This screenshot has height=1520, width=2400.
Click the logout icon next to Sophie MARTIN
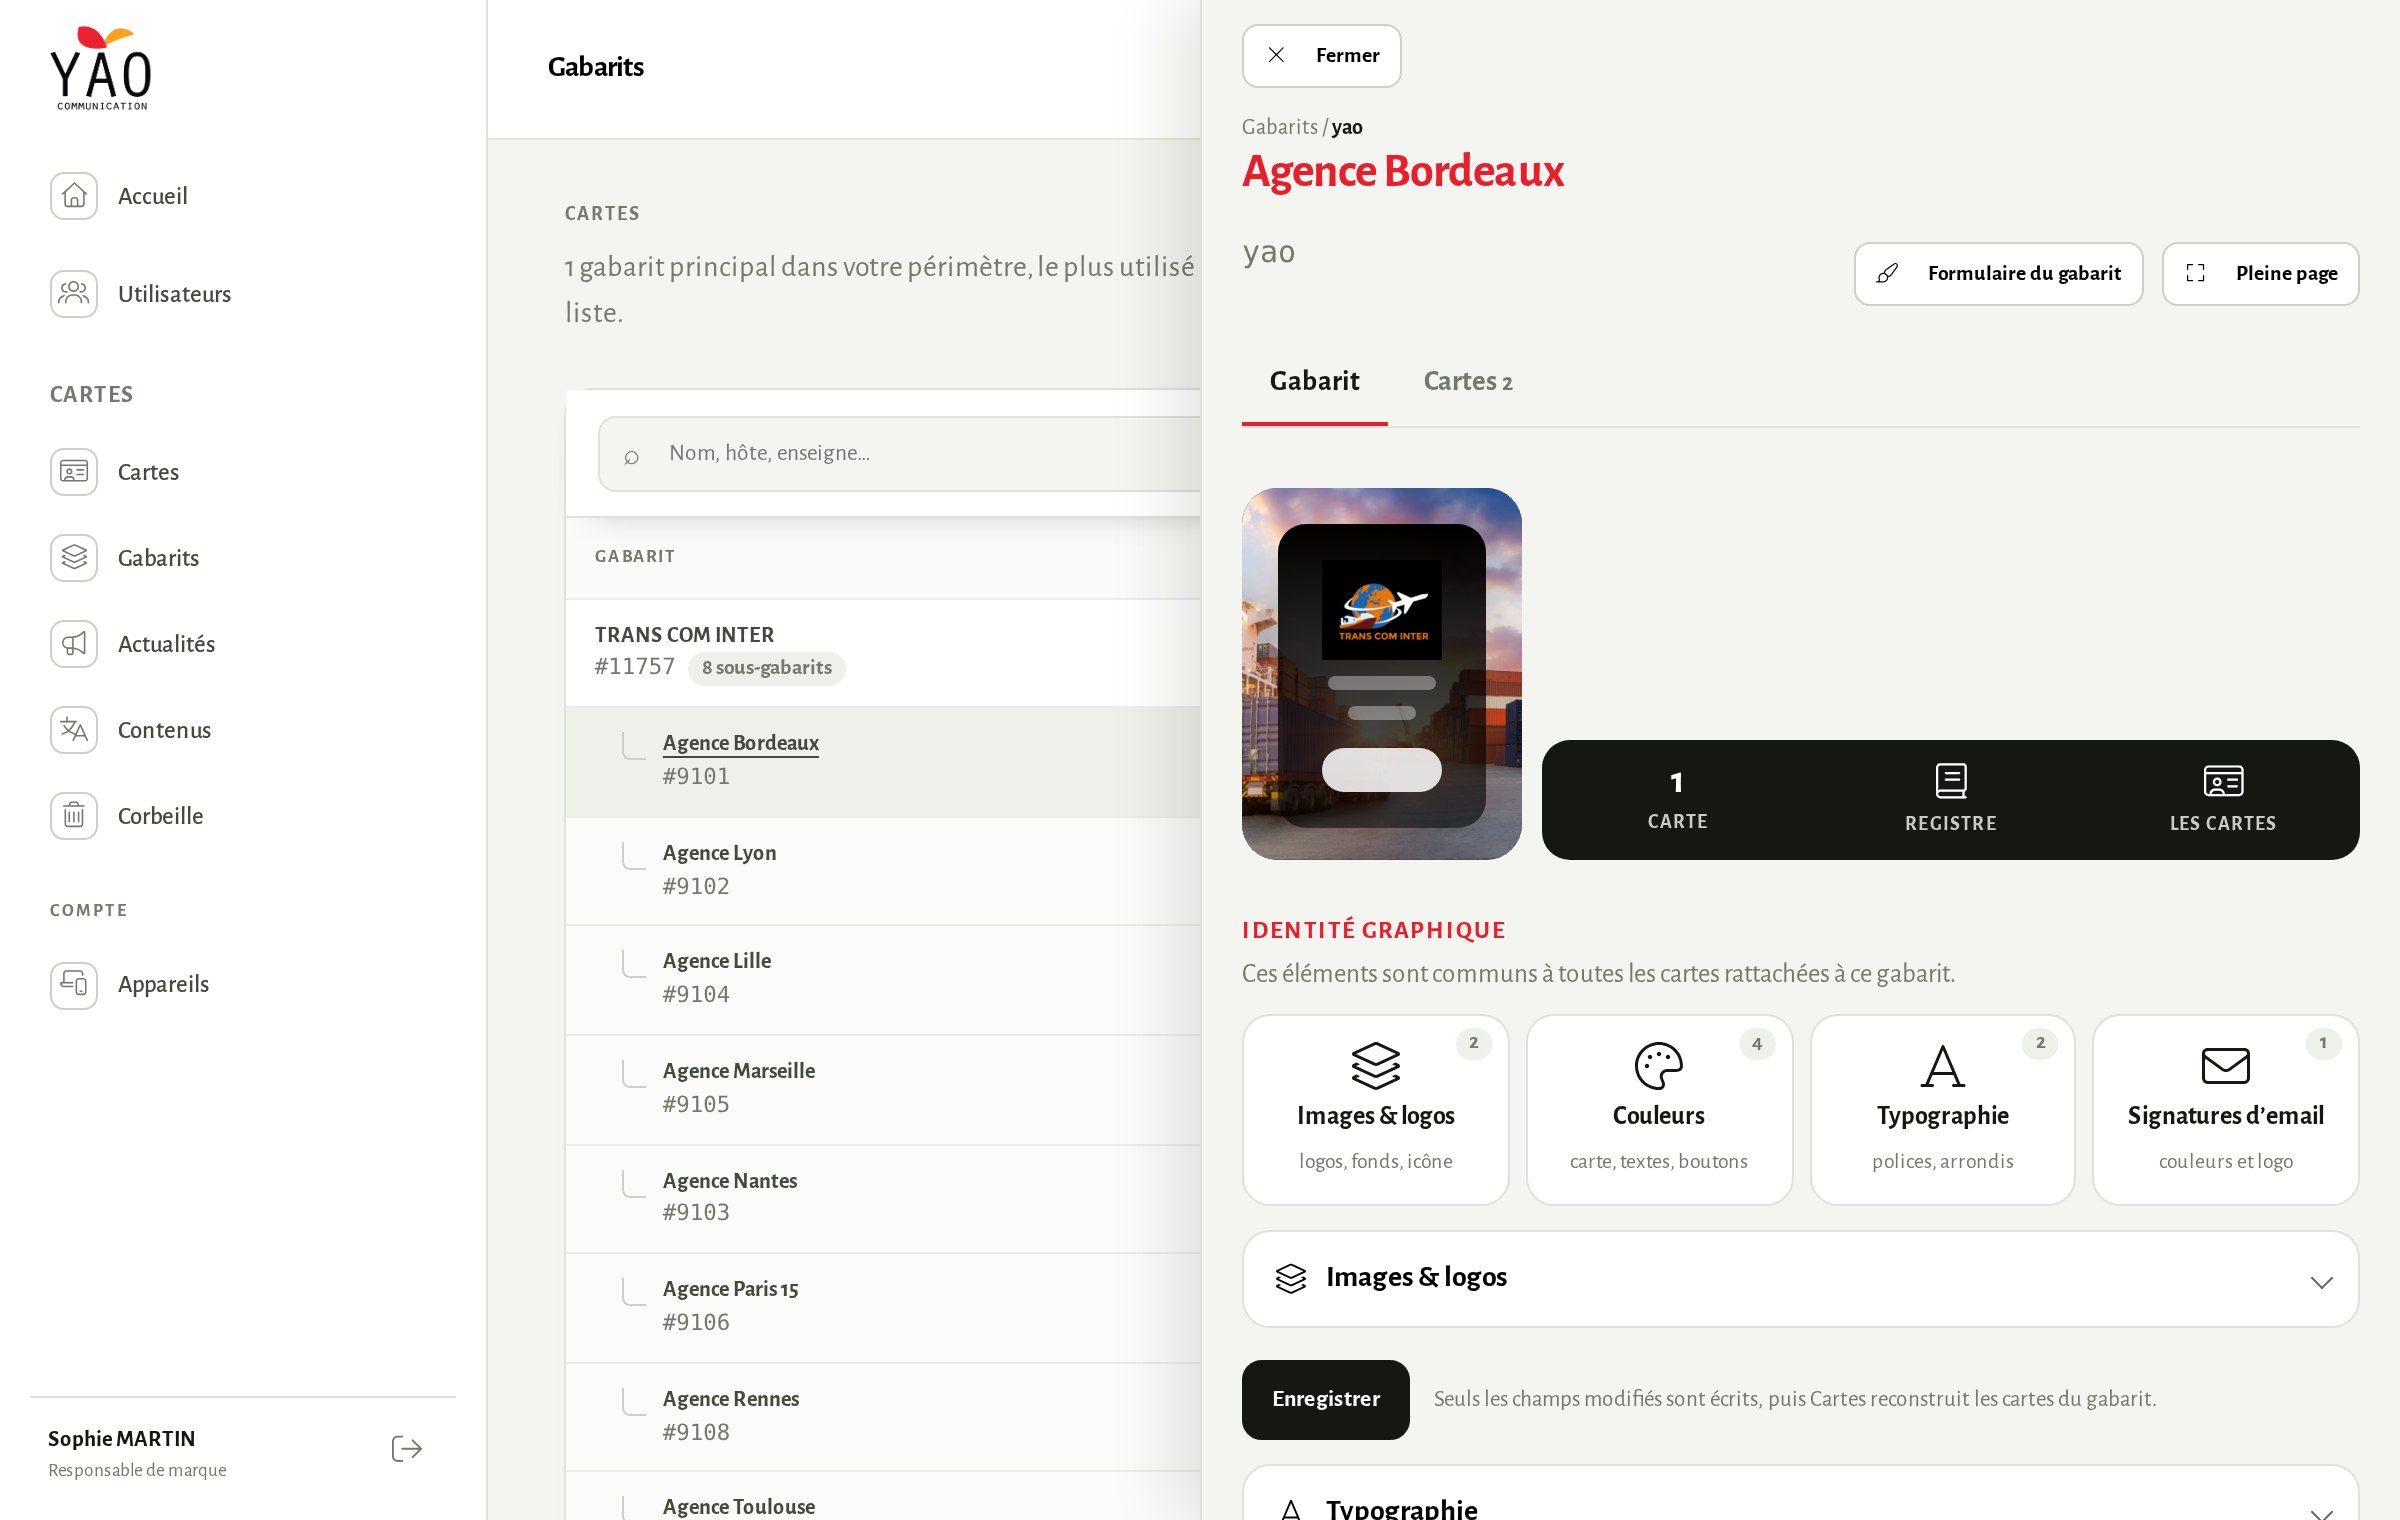[406, 1449]
